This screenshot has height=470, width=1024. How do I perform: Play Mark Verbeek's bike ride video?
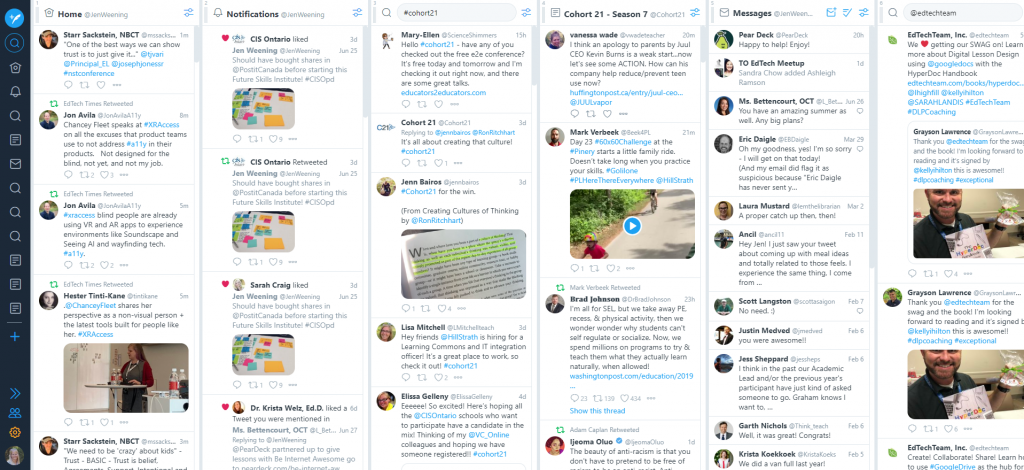coord(632,226)
